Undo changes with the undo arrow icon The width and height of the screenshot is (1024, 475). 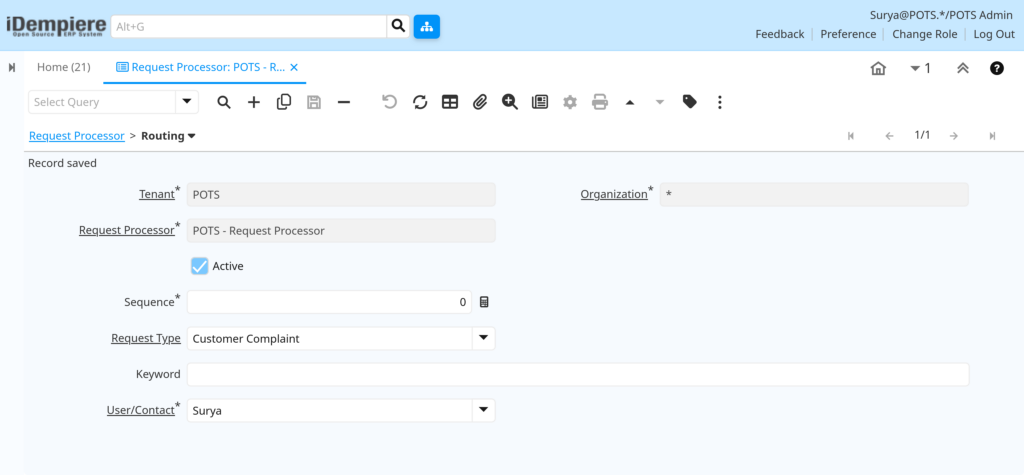pos(390,102)
